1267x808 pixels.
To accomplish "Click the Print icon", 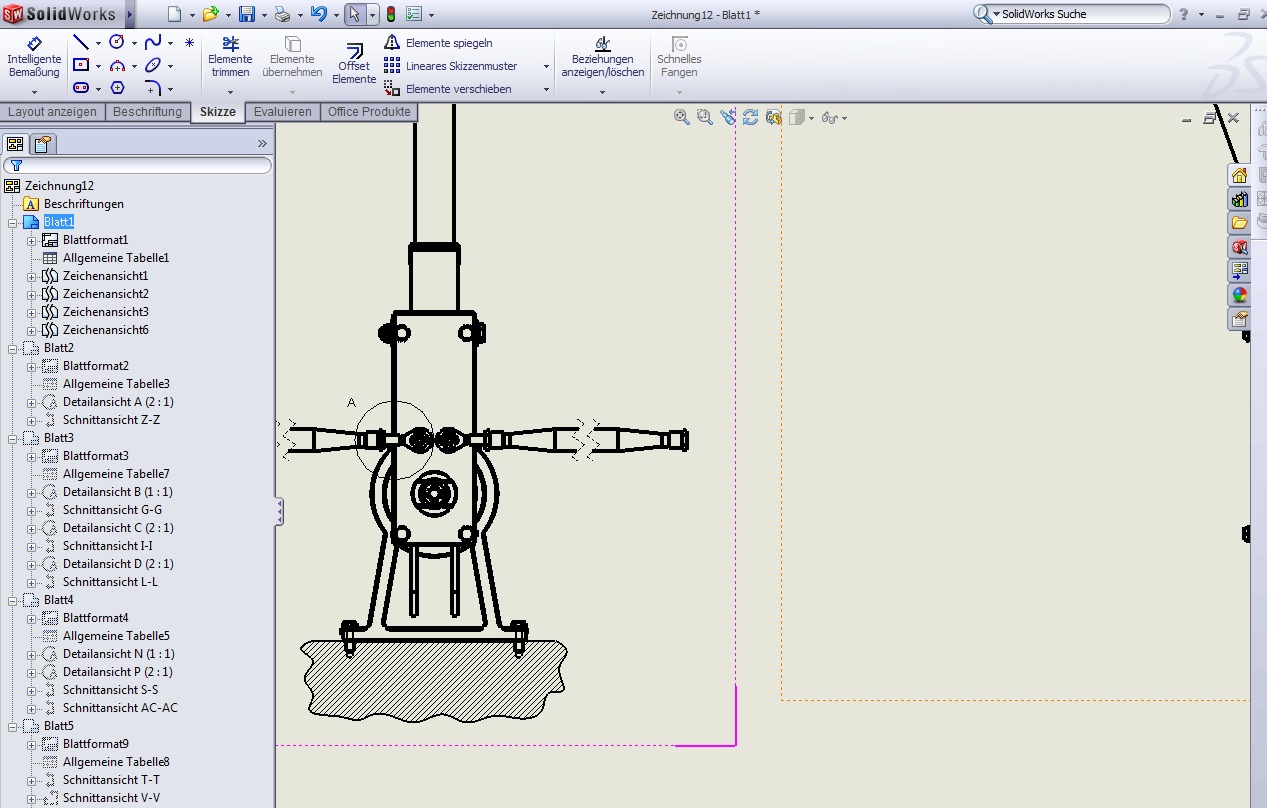I will 283,14.
